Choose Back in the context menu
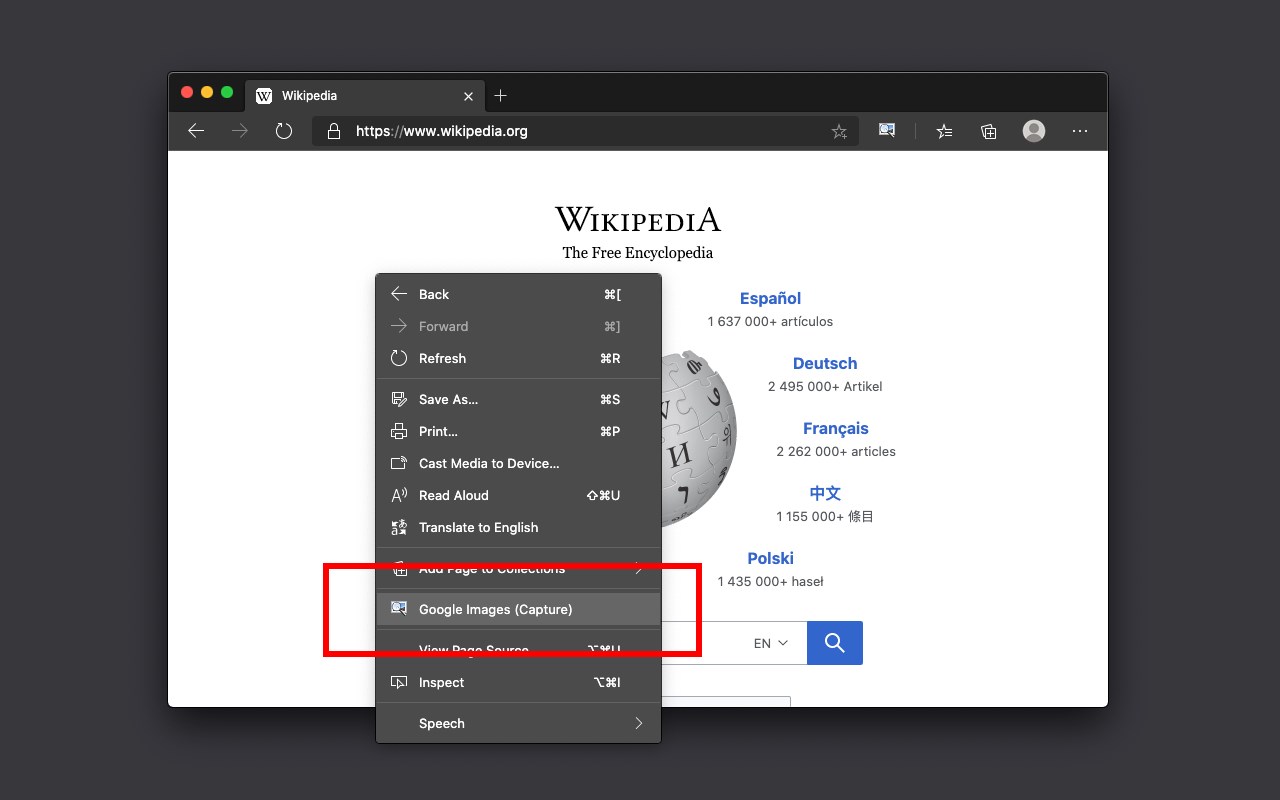Image resolution: width=1280 pixels, height=800 pixels. (x=518, y=294)
